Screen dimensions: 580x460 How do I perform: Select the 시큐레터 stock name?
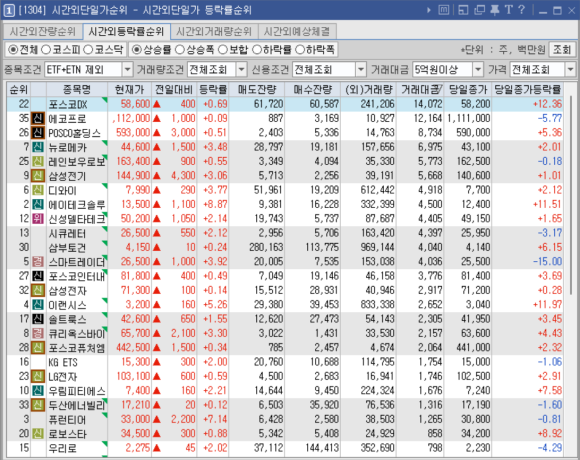tap(67, 233)
